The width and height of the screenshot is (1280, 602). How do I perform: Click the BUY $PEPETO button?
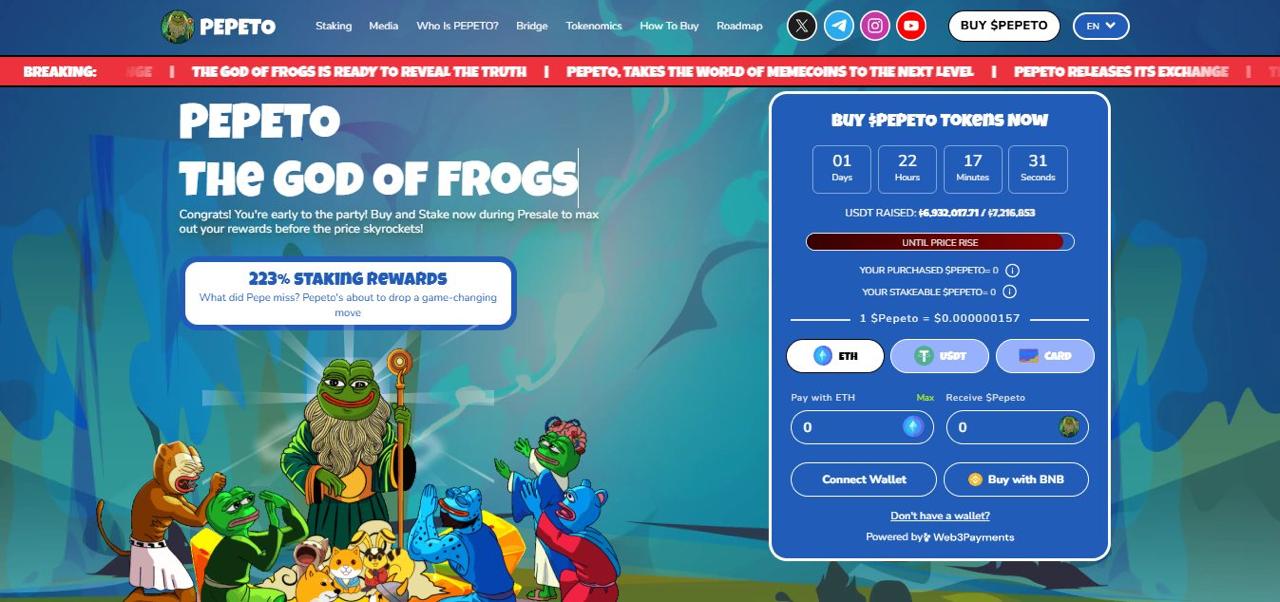1004,26
